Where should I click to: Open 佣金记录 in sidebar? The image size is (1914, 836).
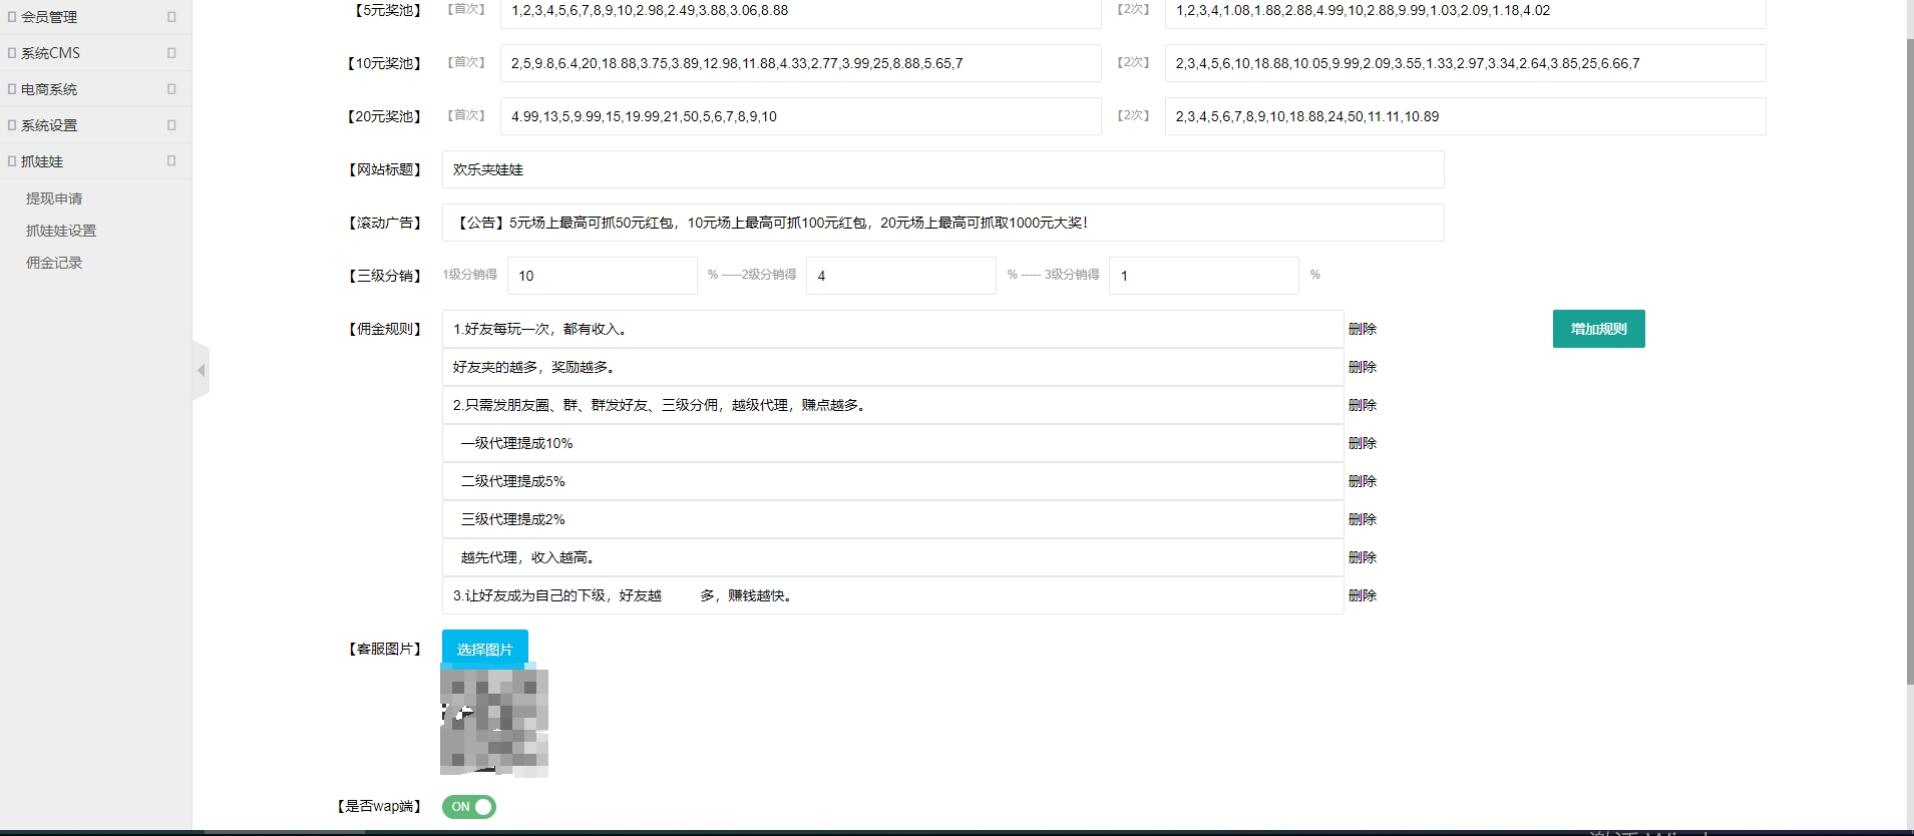click(x=54, y=263)
